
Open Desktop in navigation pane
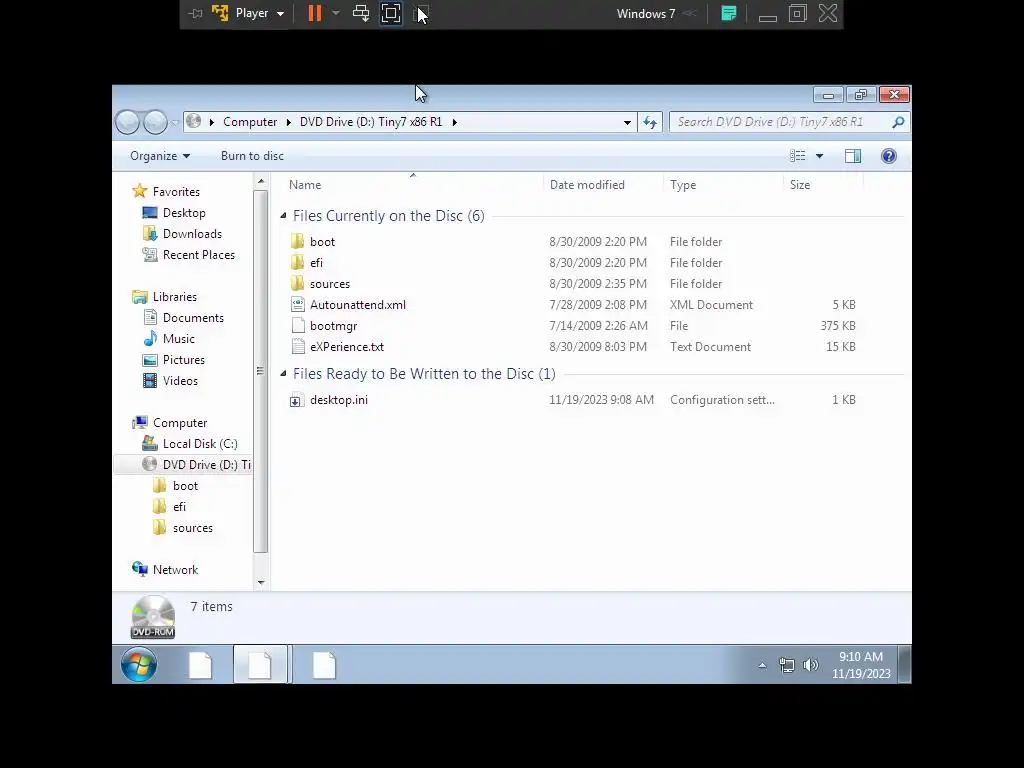coord(184,213)
